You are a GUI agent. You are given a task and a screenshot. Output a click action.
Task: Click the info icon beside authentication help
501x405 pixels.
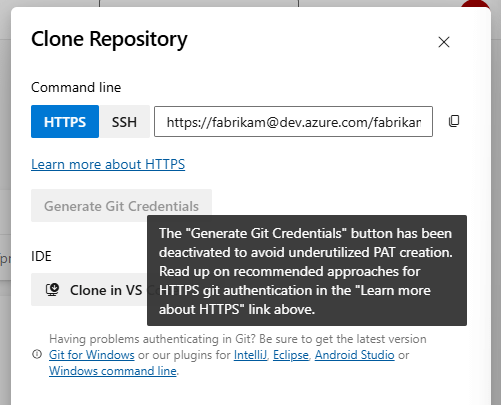point(37,354)
